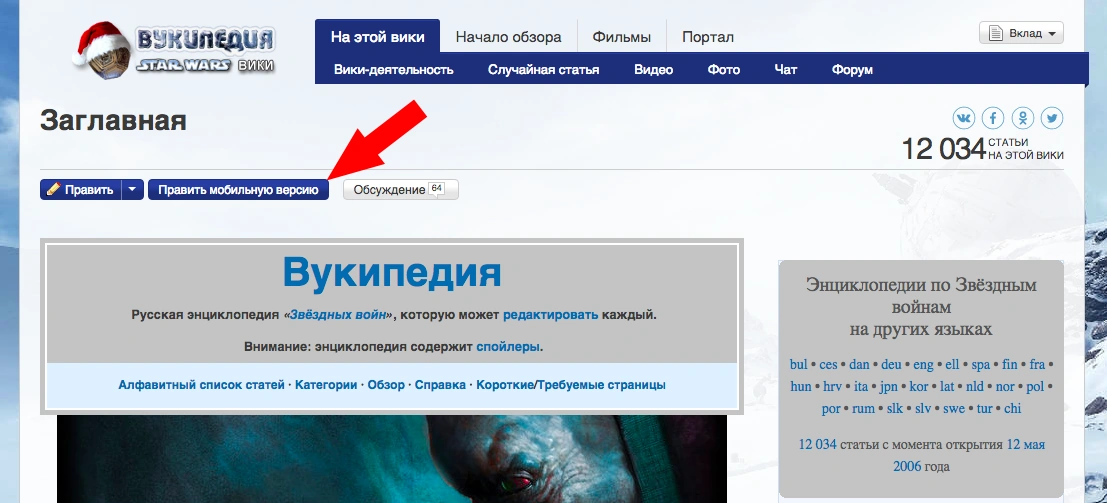
Task: Open the eng language encyclopedia
Action: point(923,365)
